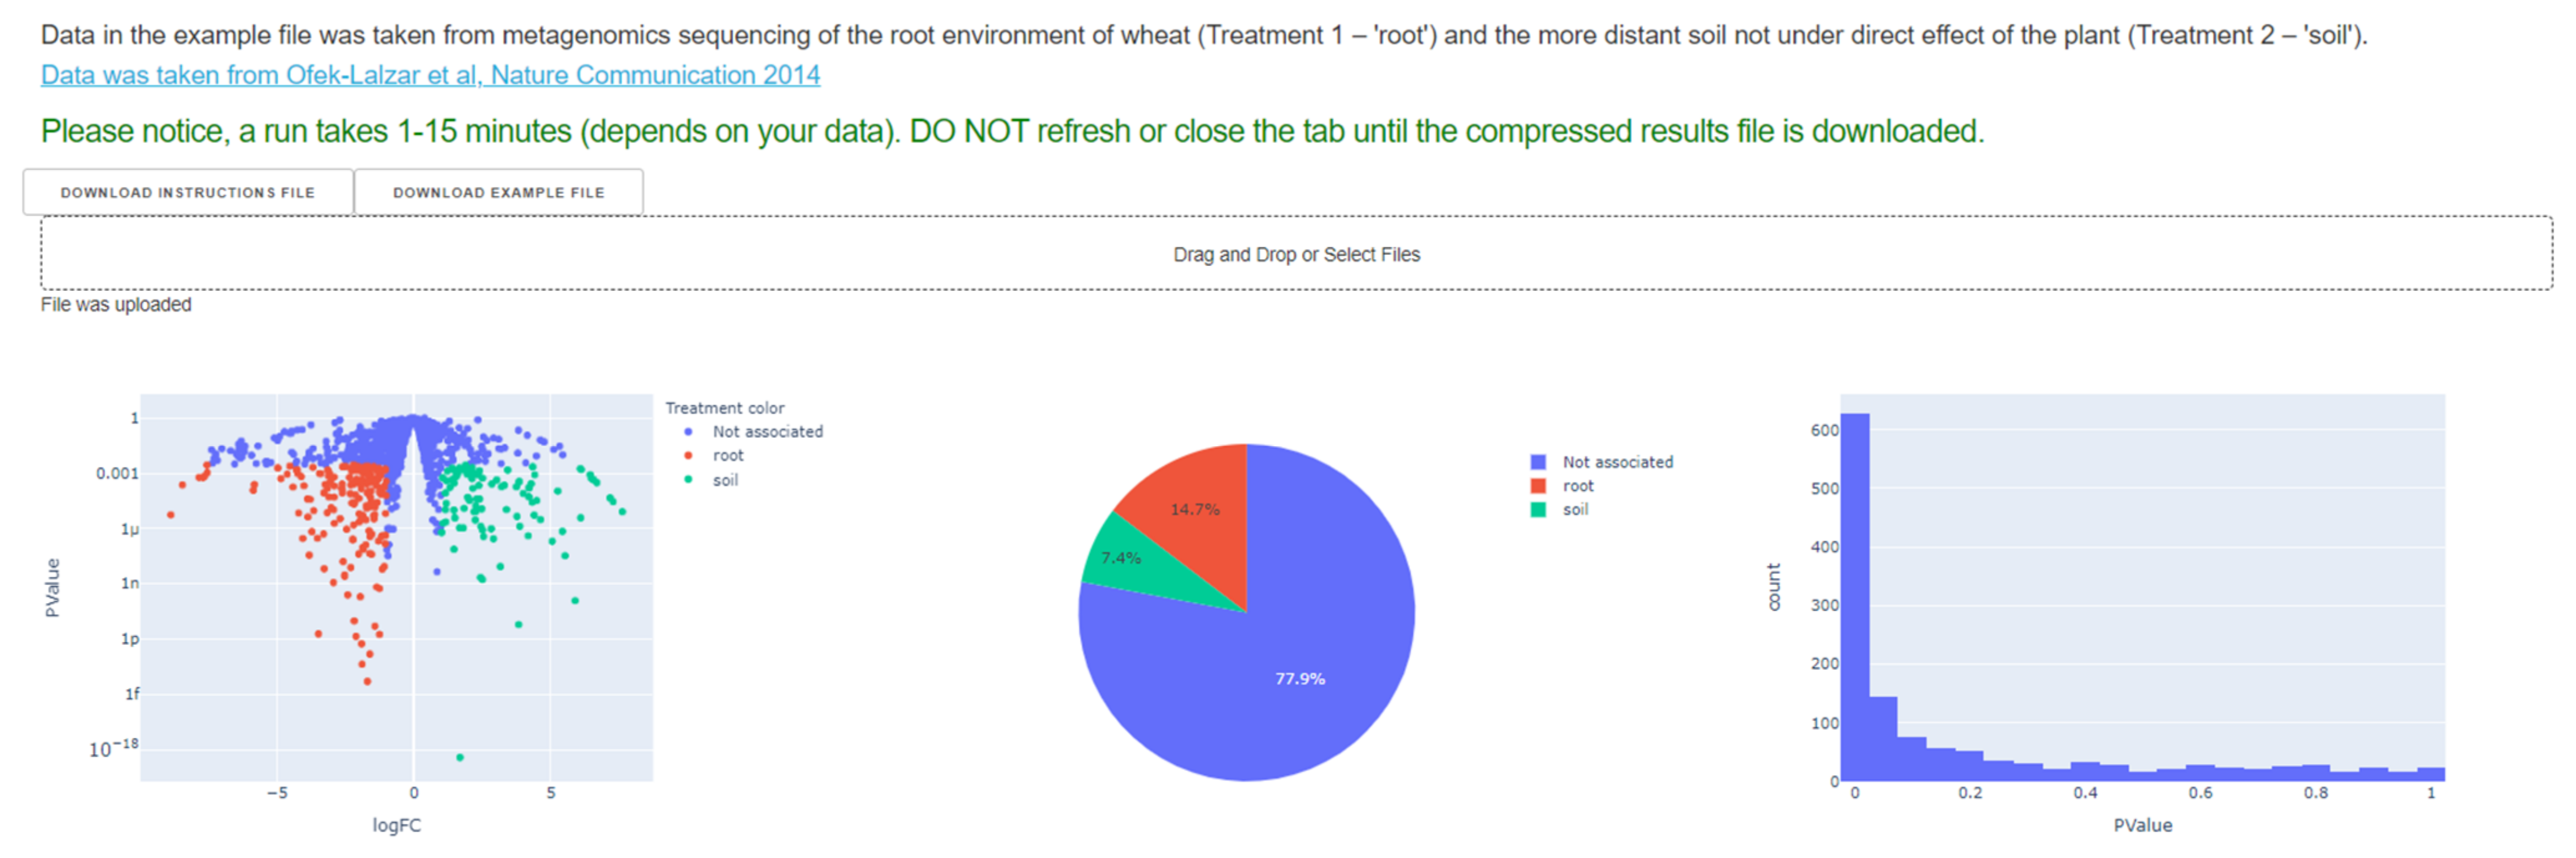Download the instructions file

188,192
